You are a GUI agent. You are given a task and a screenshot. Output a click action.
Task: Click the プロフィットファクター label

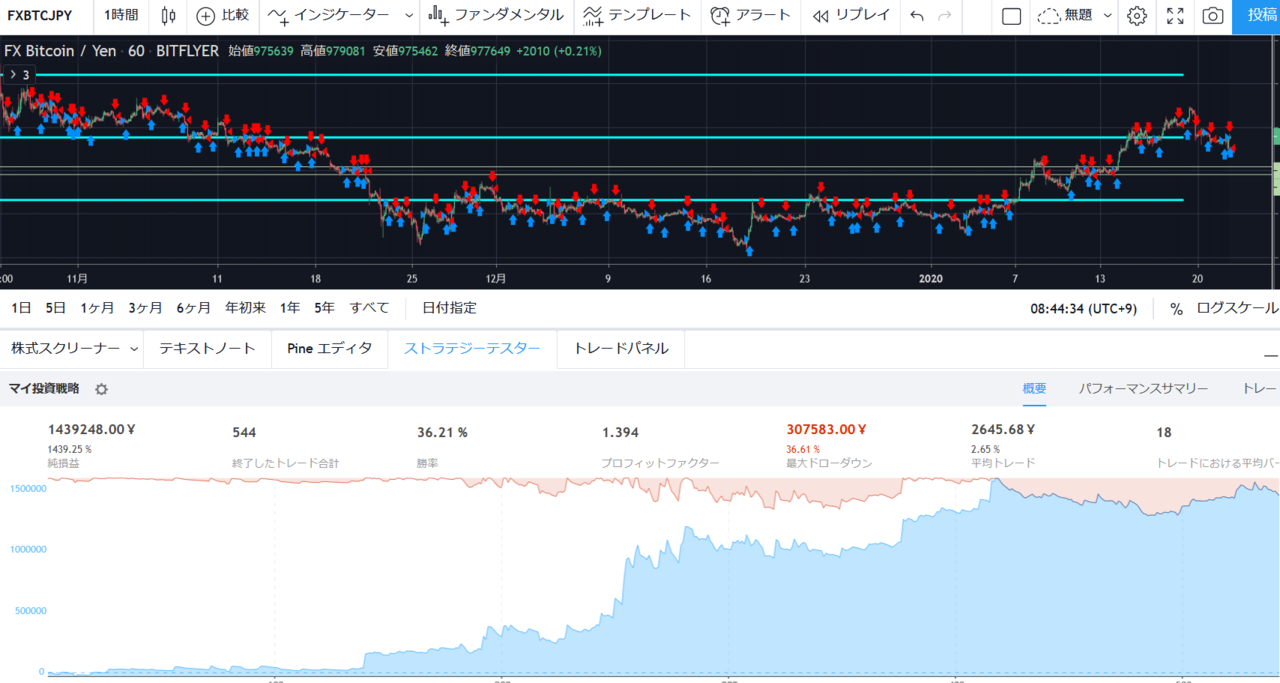660,464
